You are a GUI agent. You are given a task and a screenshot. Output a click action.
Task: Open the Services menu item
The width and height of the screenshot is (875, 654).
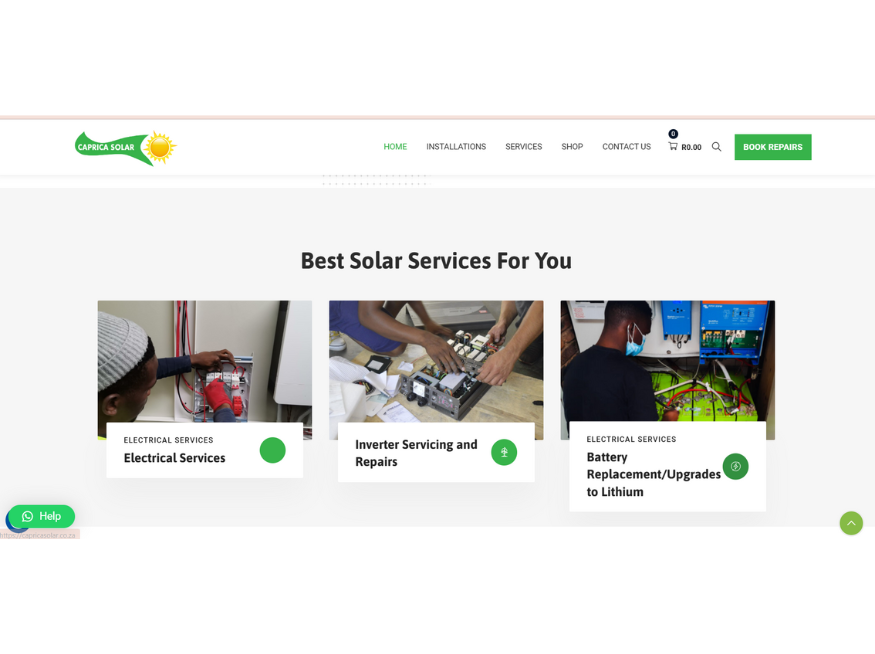pyautogui.click(x=523, y=147)
